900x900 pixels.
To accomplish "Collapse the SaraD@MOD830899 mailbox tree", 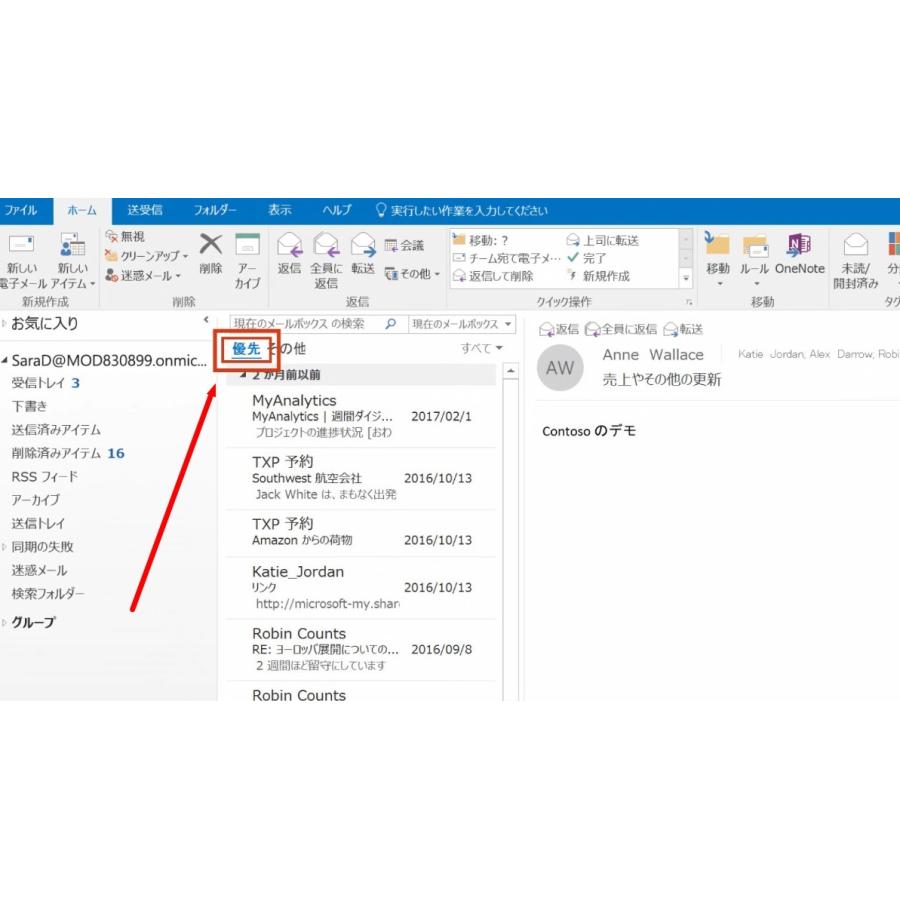I will pyautogui.click(x=7, y=360).
